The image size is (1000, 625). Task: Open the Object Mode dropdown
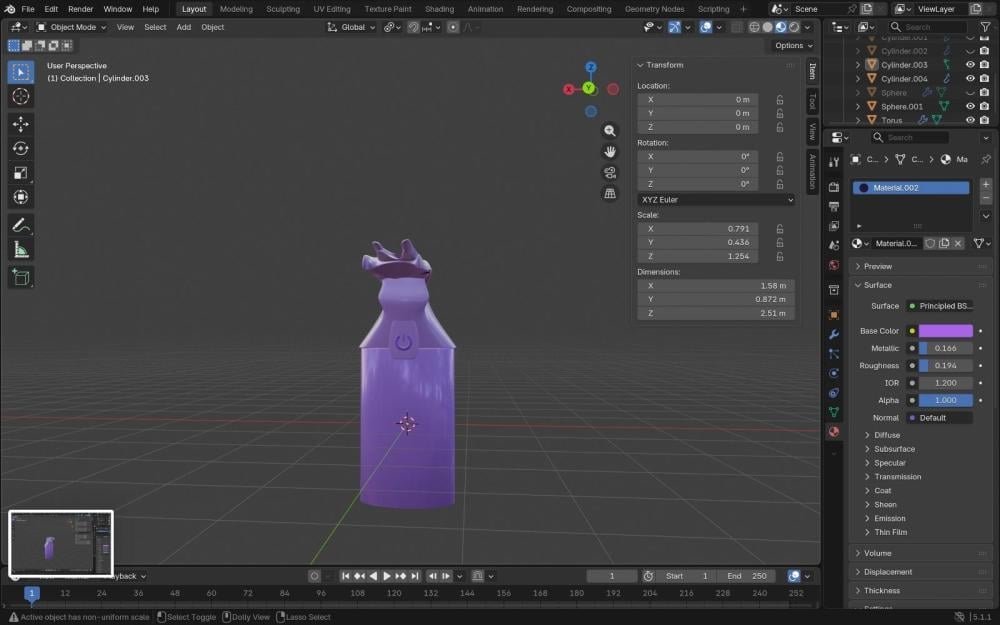71,27
